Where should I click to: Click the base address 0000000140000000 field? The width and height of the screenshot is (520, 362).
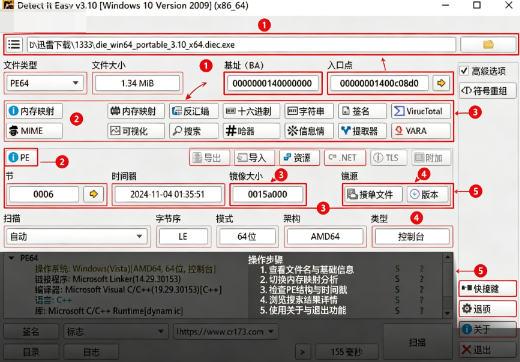point(272,83)
